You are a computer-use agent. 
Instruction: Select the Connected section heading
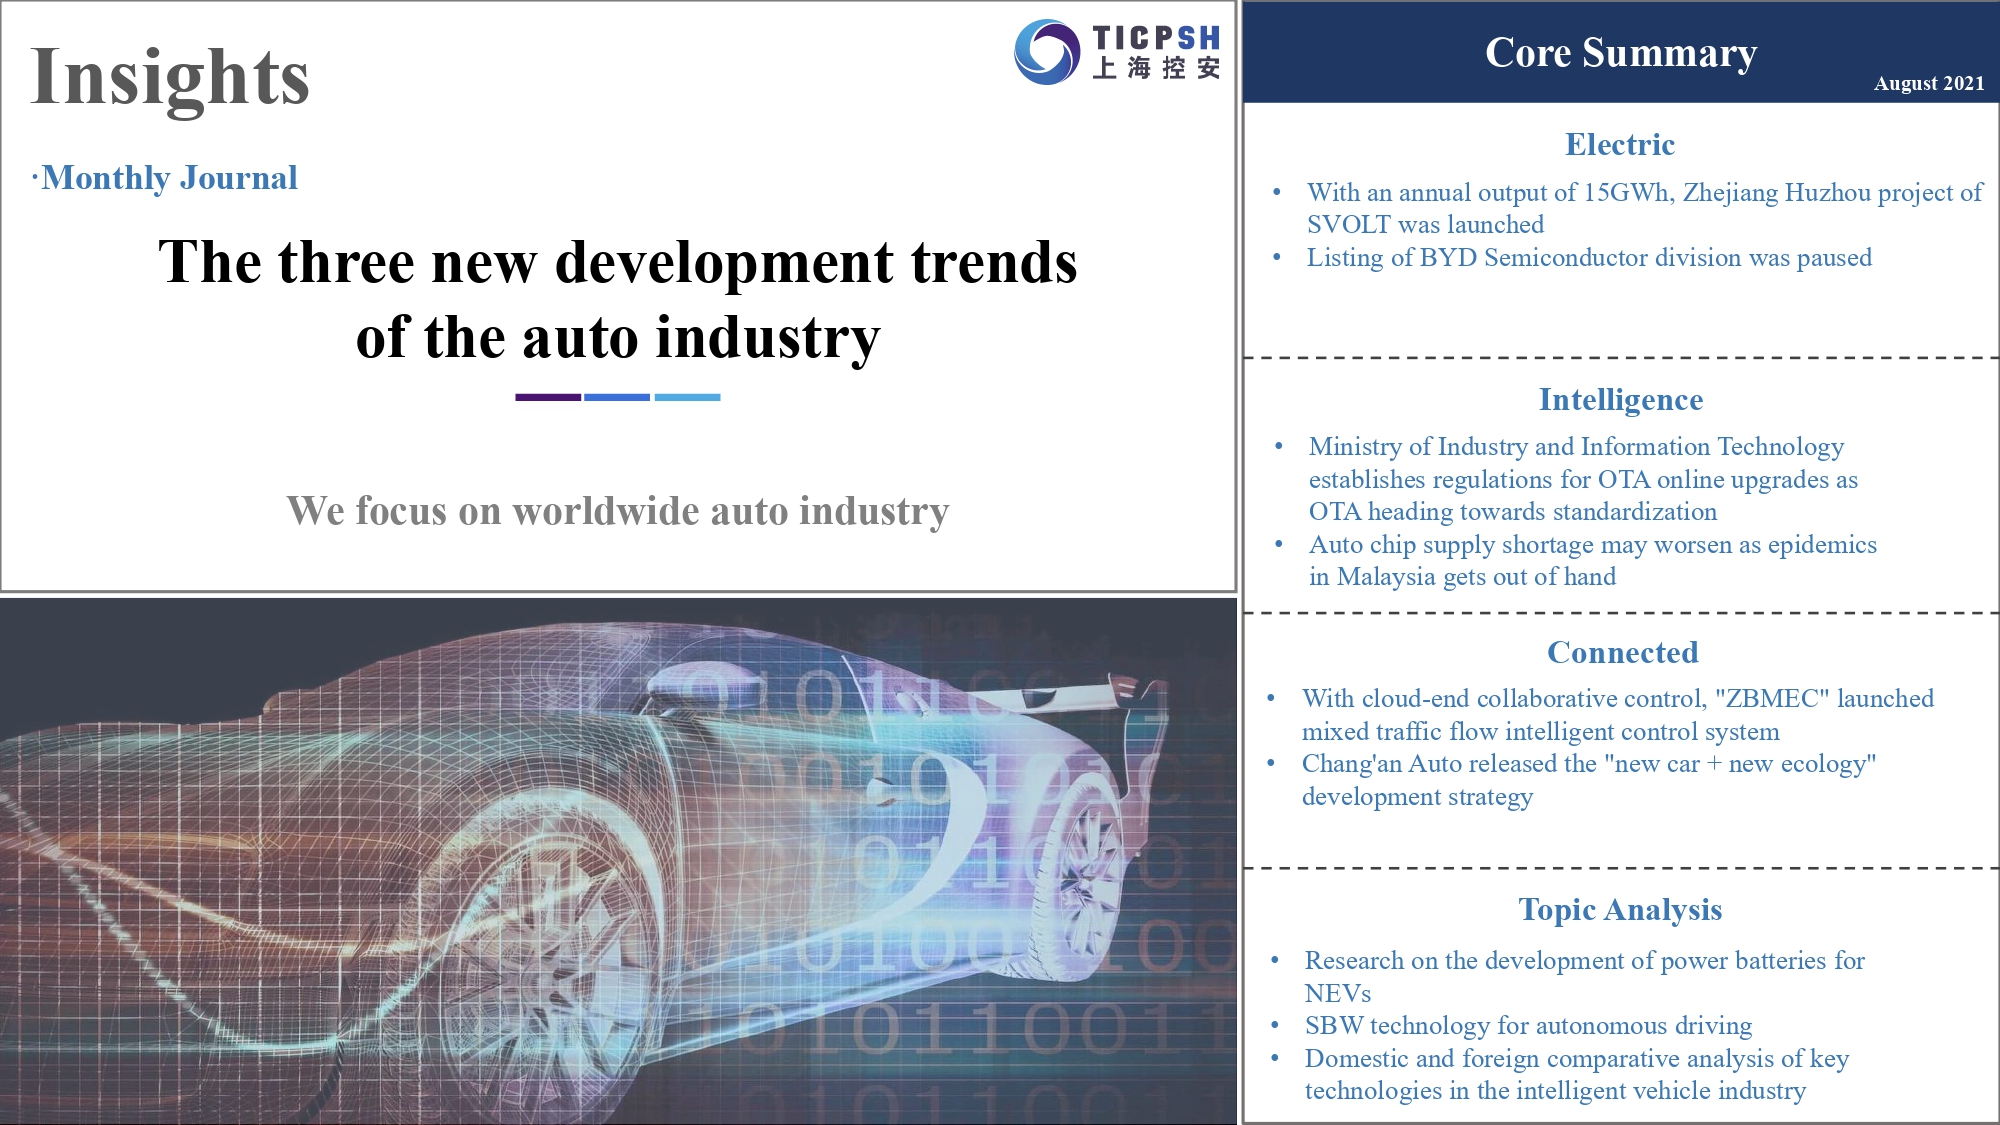pyautogui.click(x=1622, y=652)
